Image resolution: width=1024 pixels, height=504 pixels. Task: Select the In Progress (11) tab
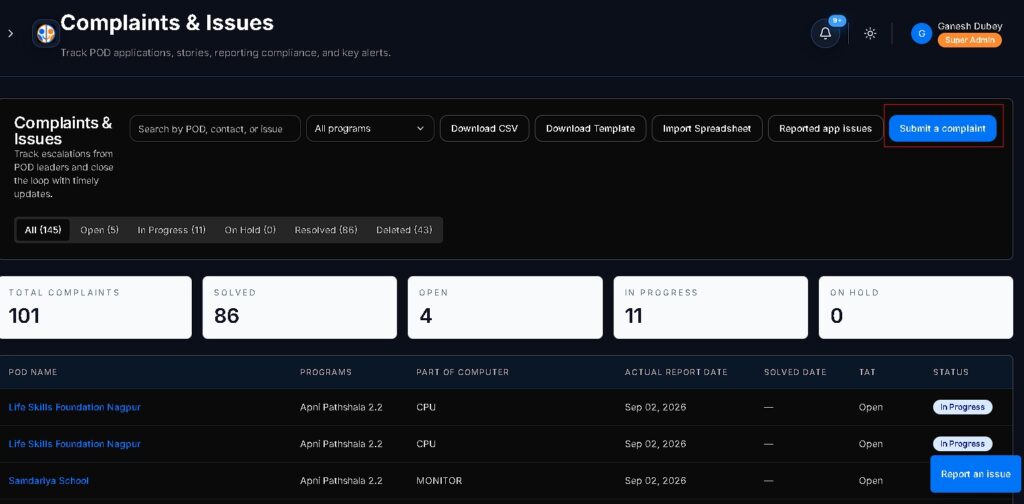point(171,230)
